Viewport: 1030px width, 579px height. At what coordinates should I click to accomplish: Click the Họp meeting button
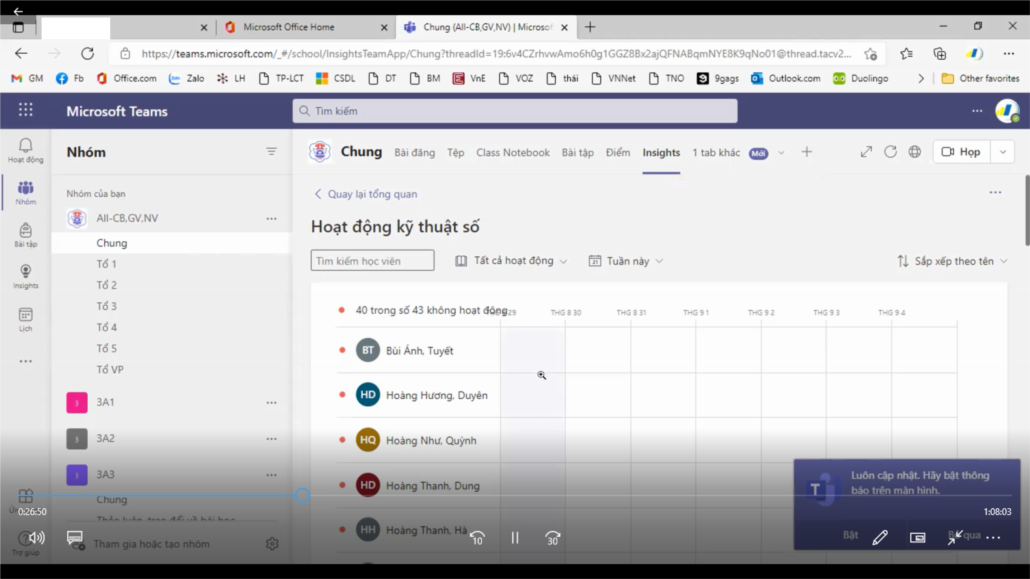coord(962,152)
